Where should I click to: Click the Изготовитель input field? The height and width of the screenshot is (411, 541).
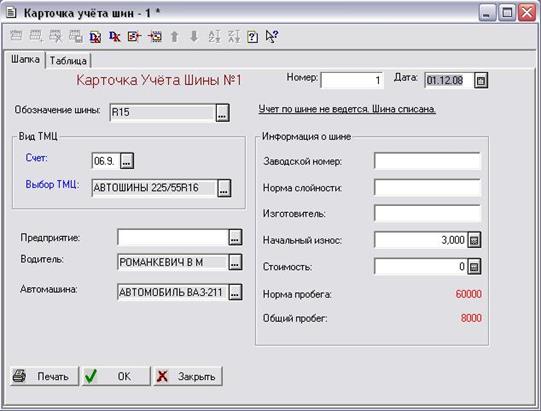pos(427,213)
